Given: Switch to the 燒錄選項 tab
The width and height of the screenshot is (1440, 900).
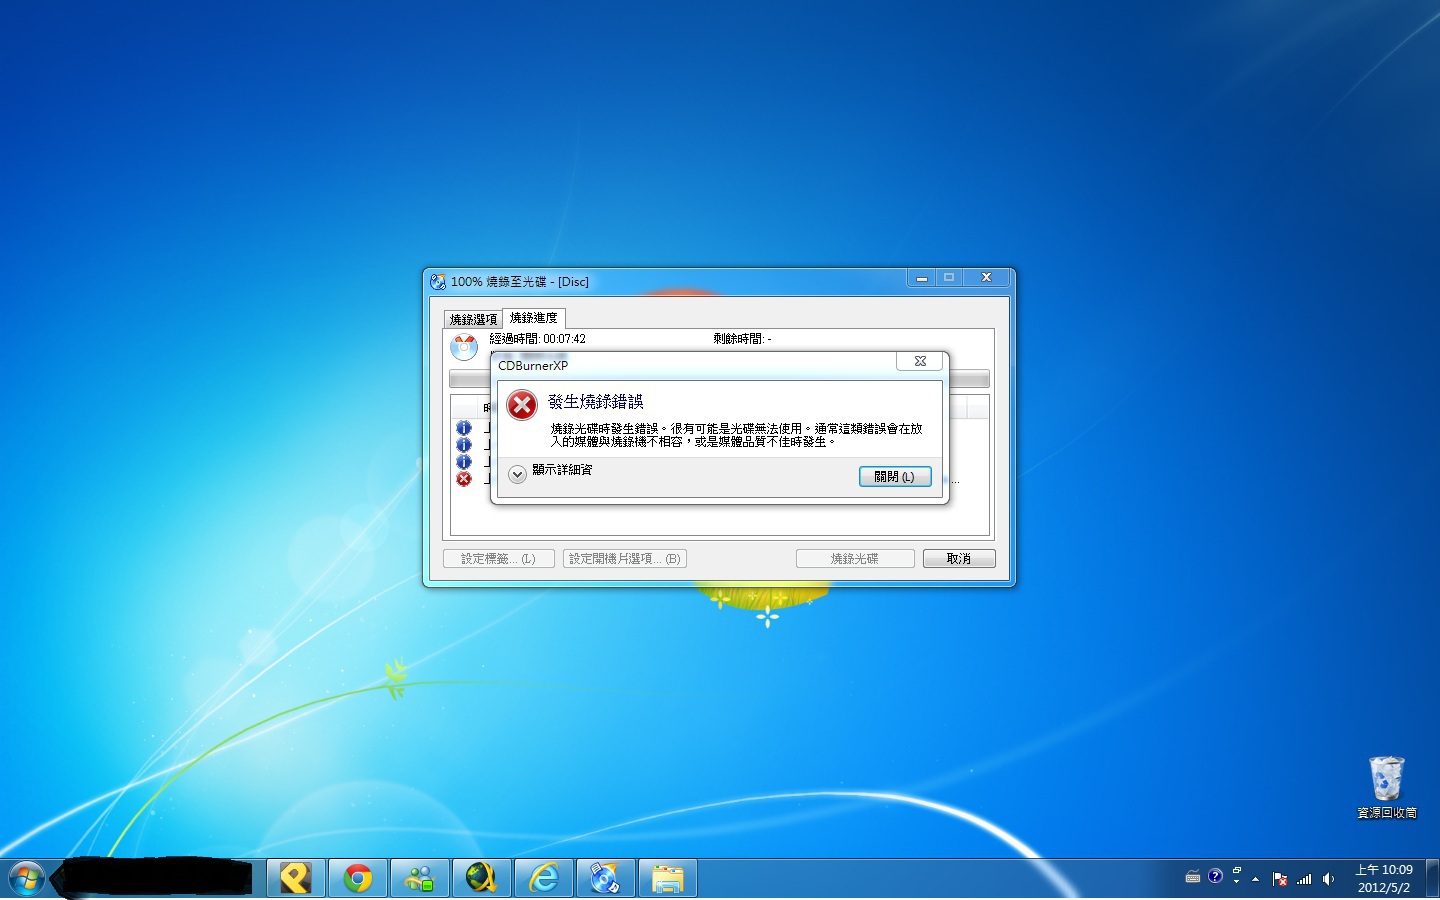Looking at the screenshot, I should 473,319.
